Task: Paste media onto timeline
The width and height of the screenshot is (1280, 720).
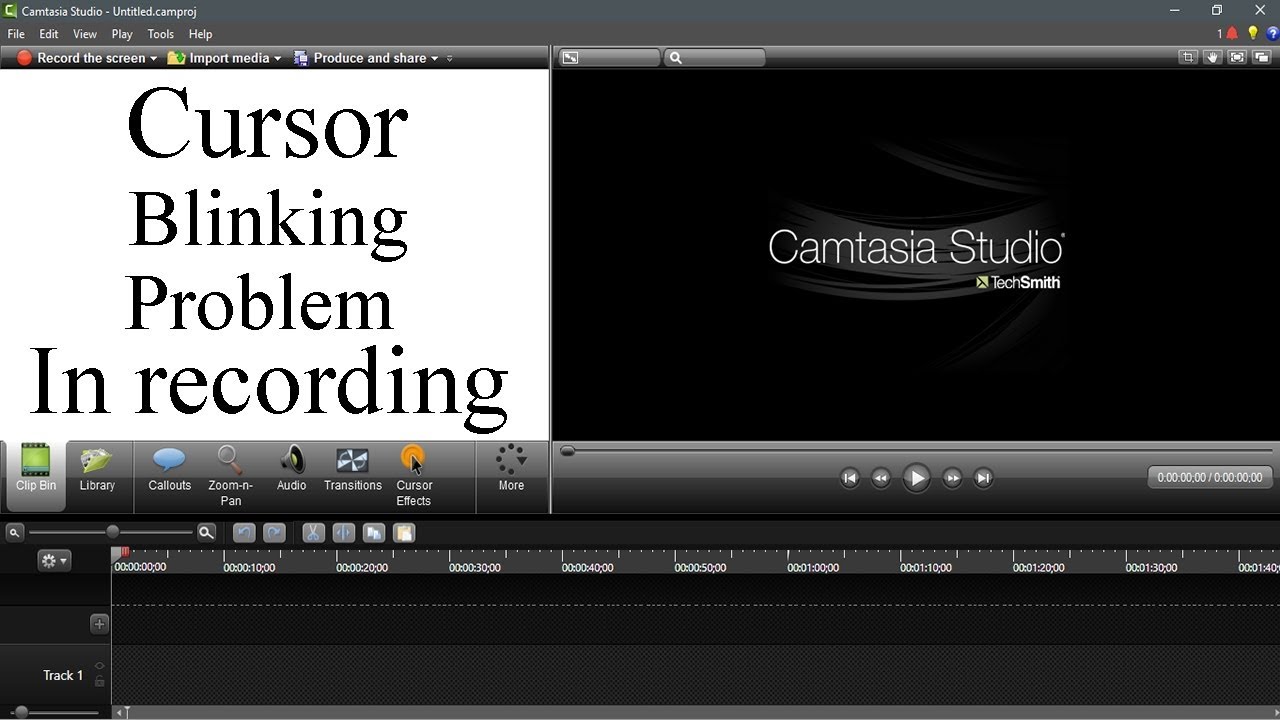Action: (404, 533)
